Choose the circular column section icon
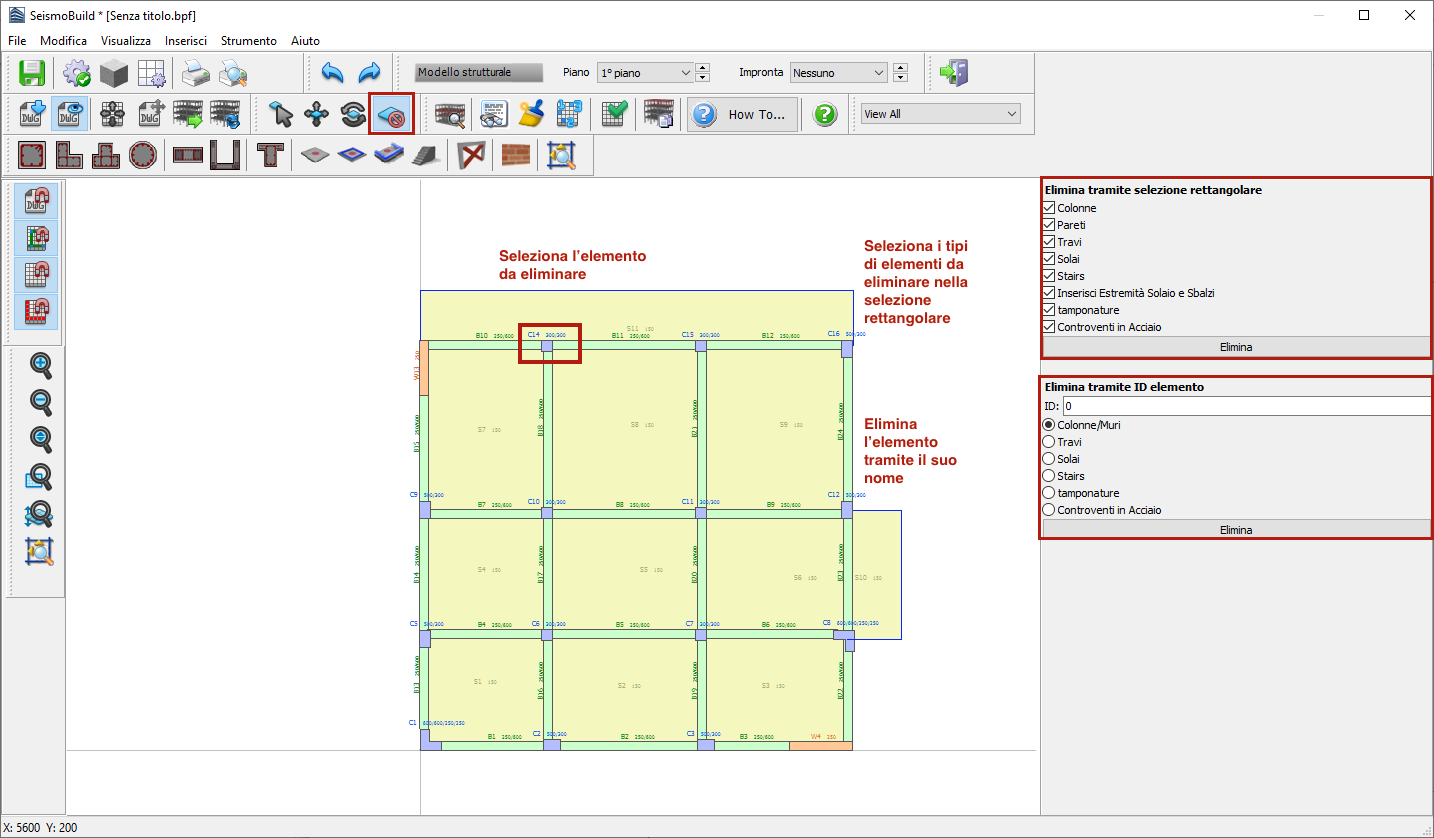Image resolution: width=1434 pixels, height=838 pixels. (x=143, y=155)
